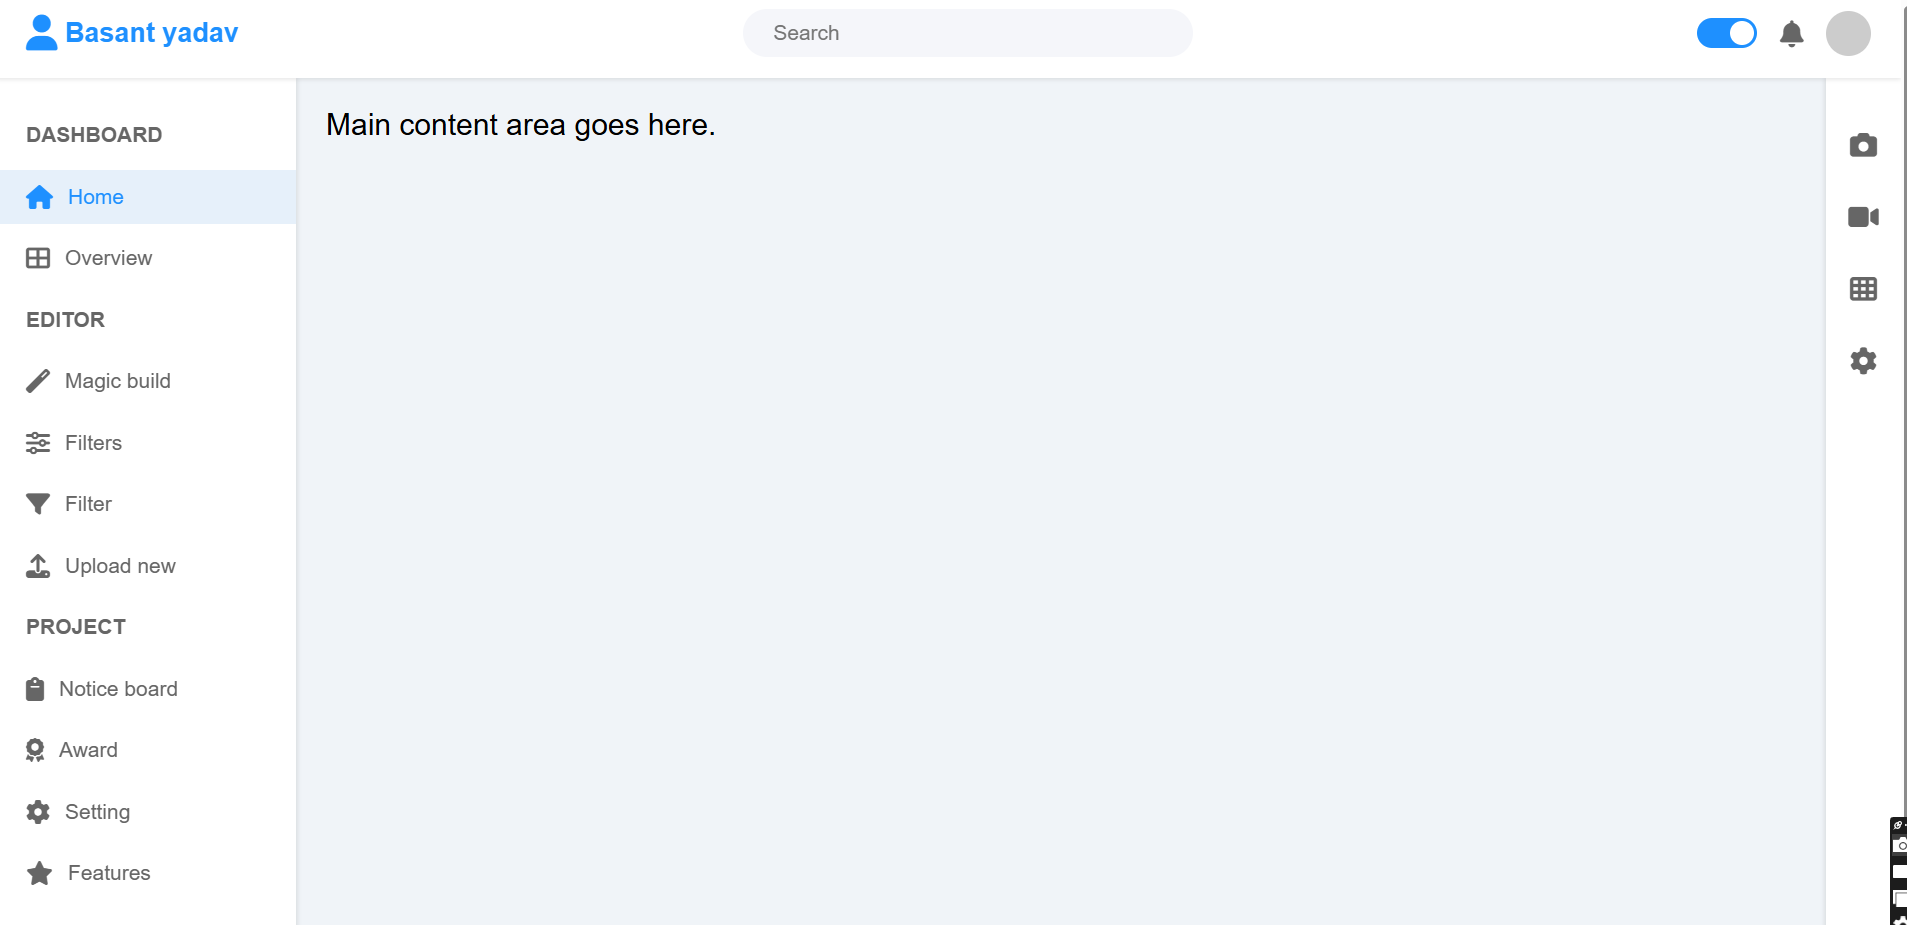Select the table grid icon on right
The height and width of the screenshot is (925, 1907).
1863,289
